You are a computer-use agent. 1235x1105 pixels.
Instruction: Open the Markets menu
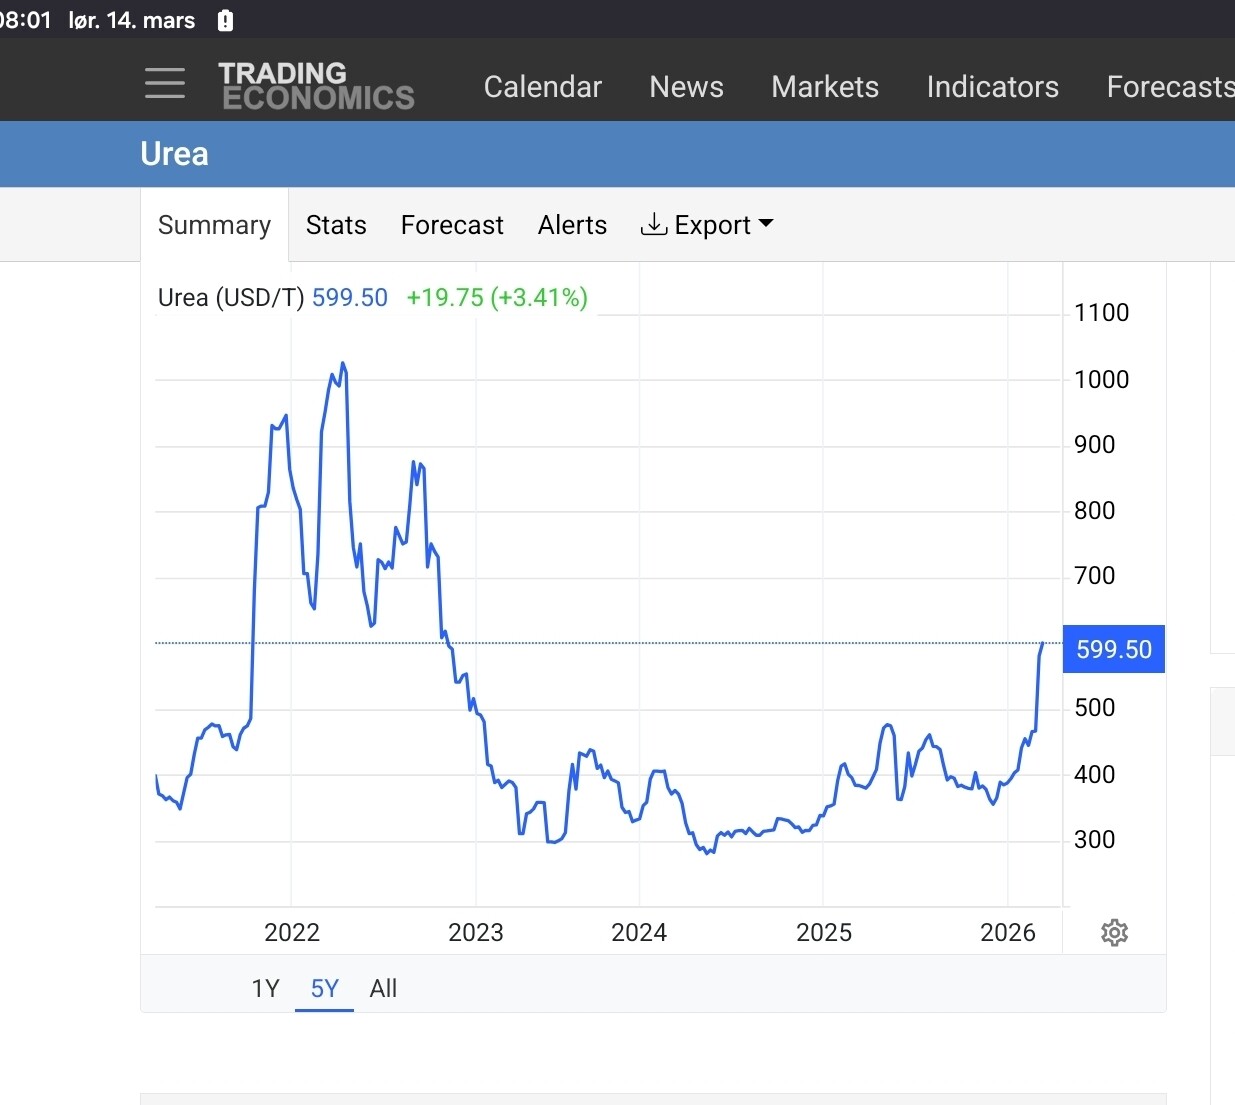tap(825, 87)
